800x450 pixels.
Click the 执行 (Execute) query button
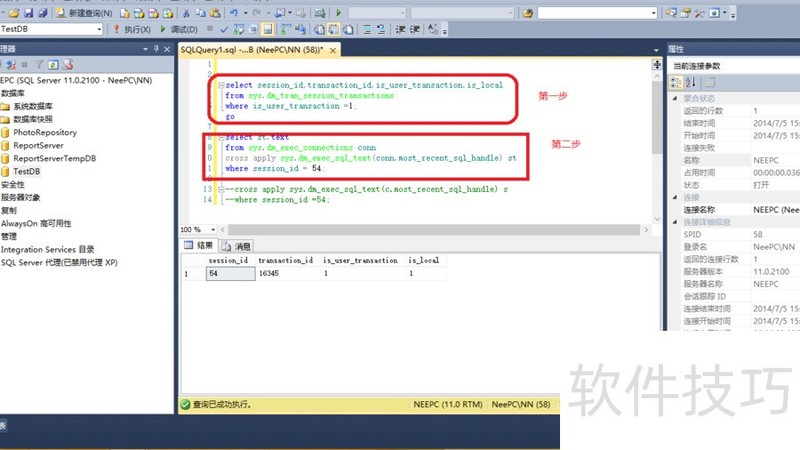(x=132, y=30)
